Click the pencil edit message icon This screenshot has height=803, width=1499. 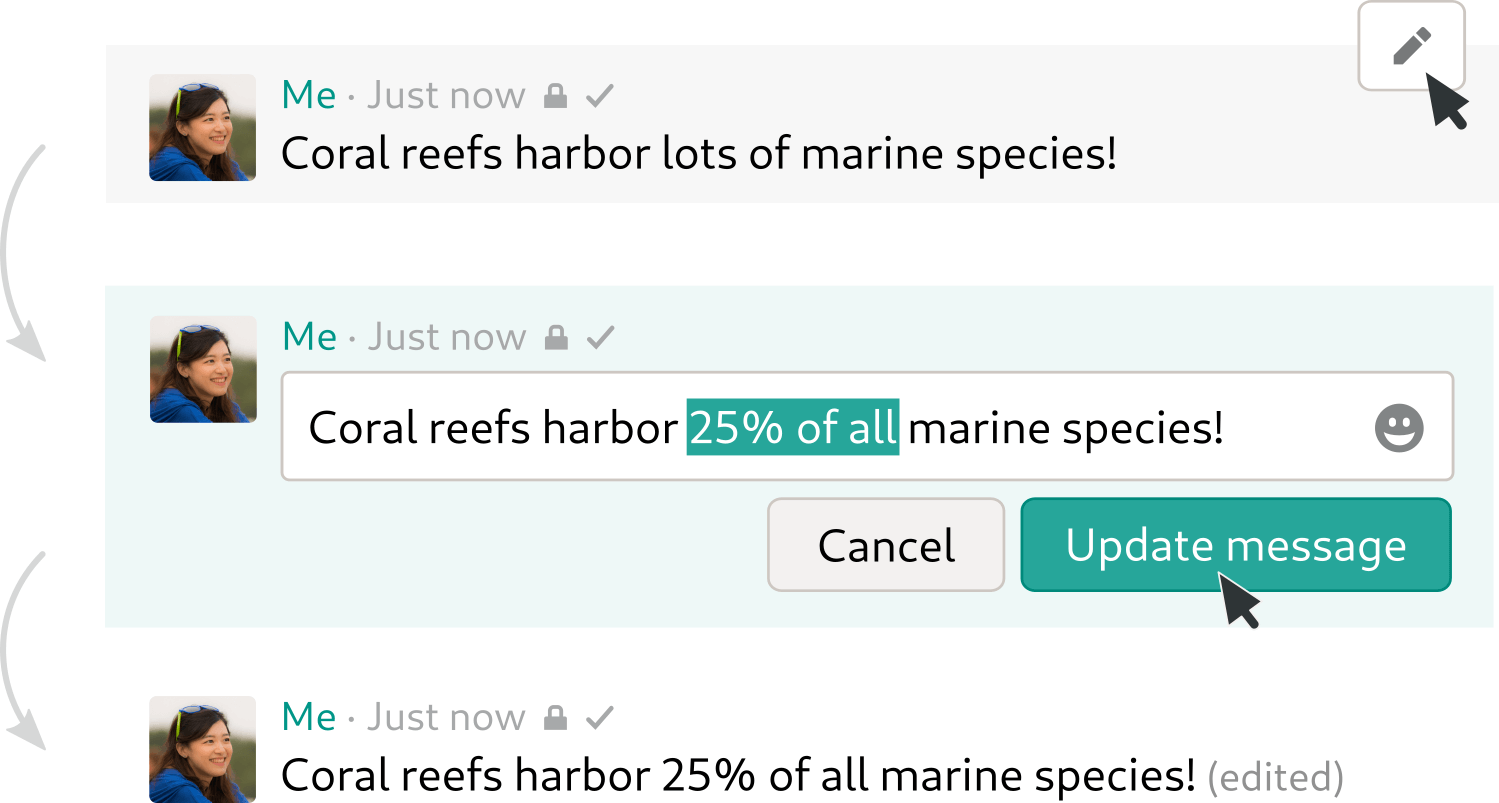pos(1411,47)
